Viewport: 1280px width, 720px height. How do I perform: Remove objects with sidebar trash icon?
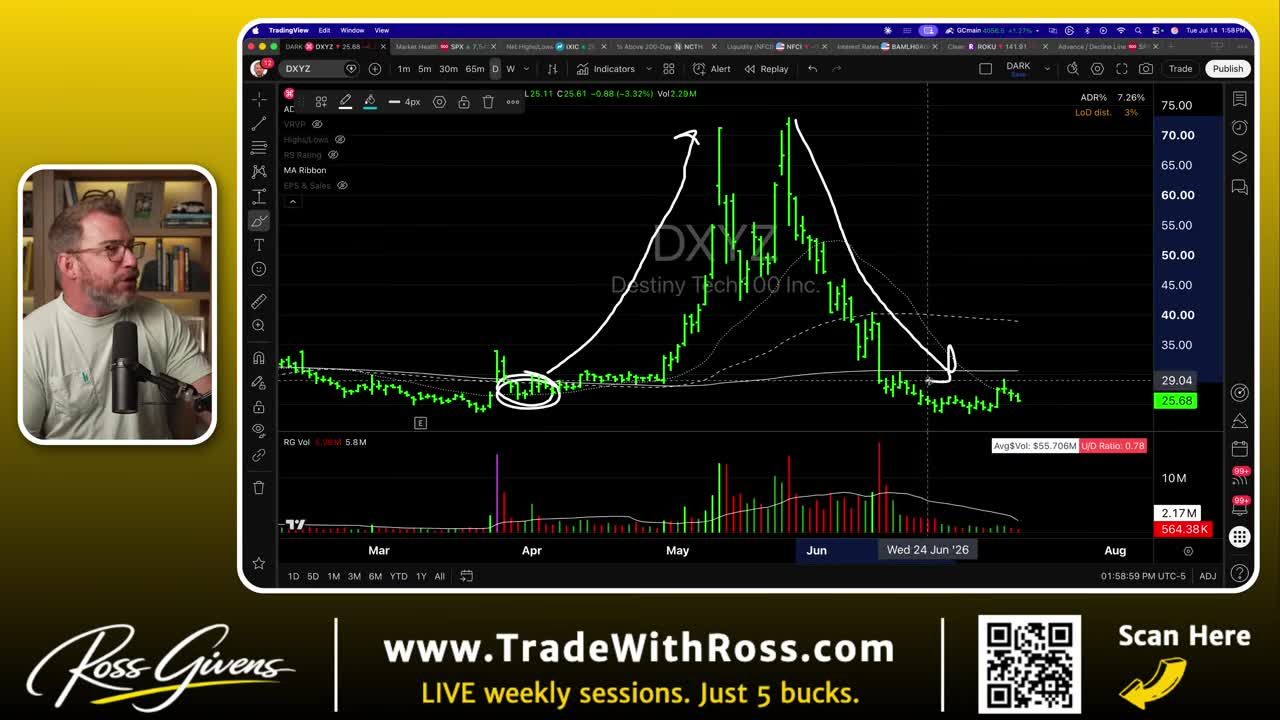point(259,487)
